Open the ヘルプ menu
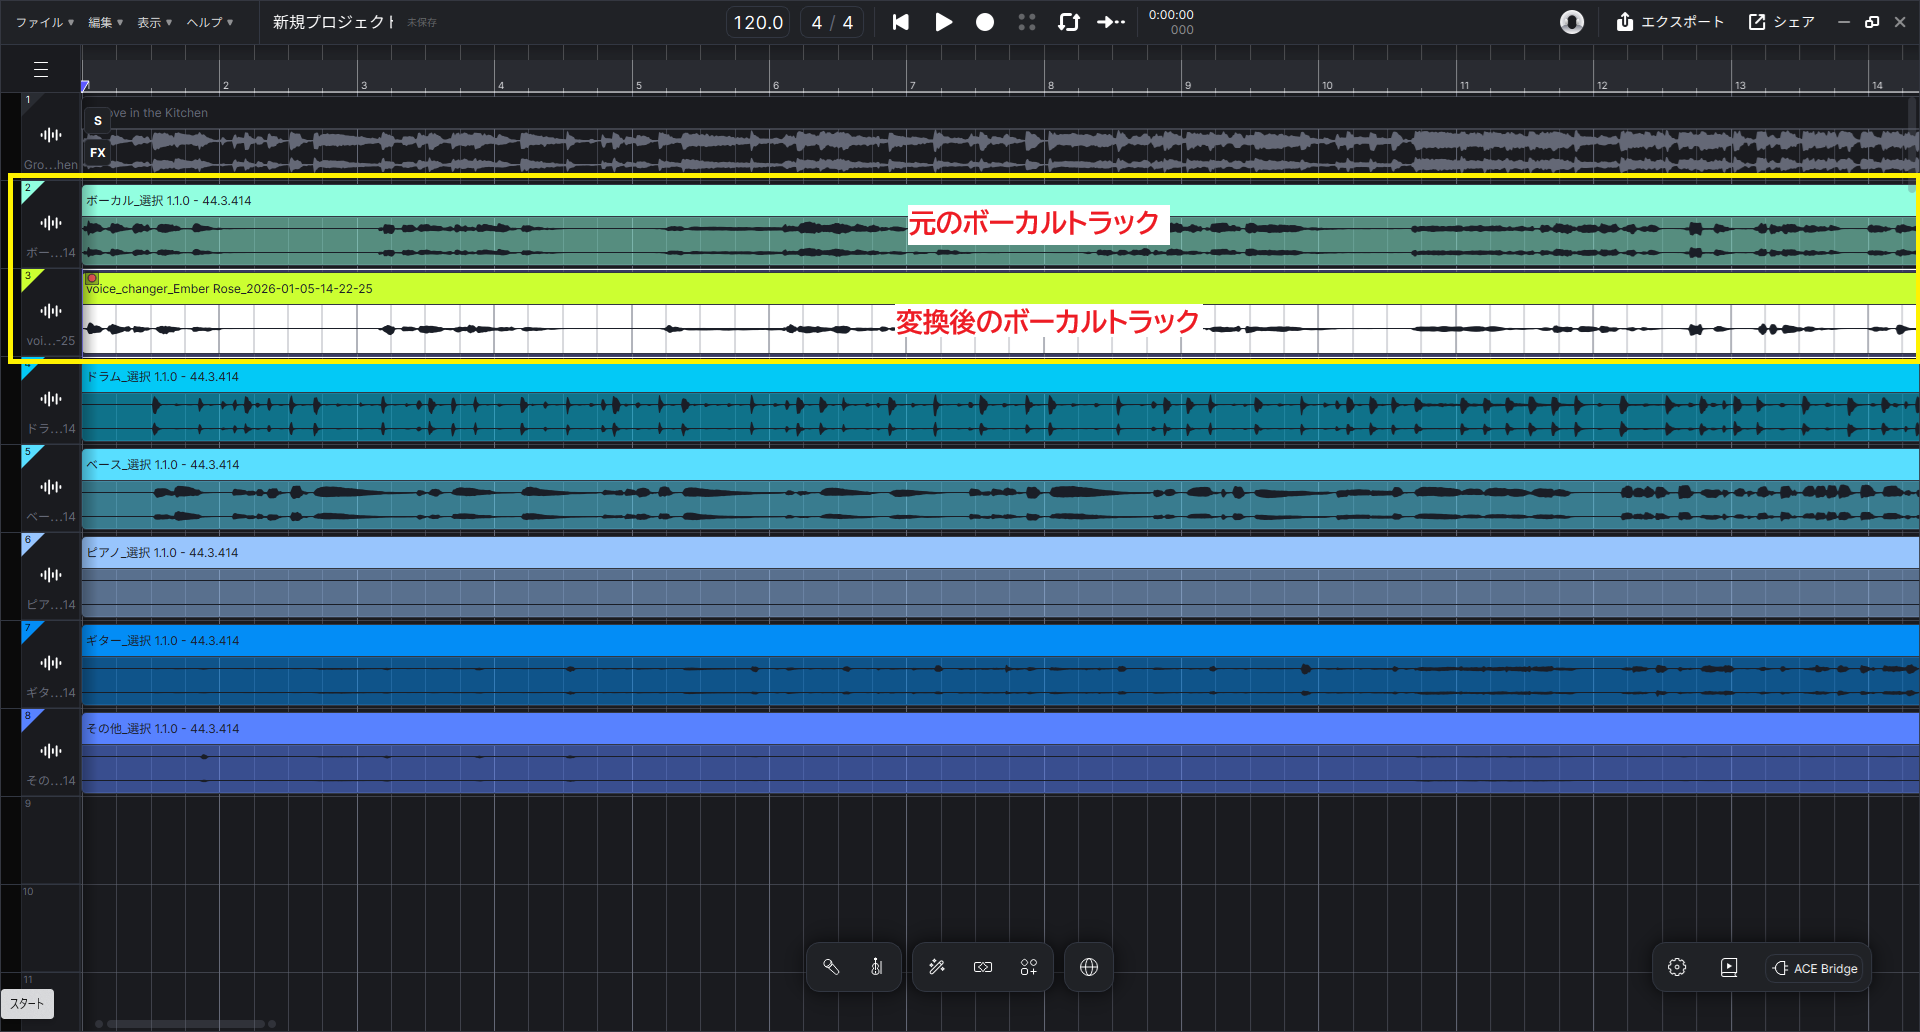The width and height of the screenshot is (1920, 1032). [209, 22]
